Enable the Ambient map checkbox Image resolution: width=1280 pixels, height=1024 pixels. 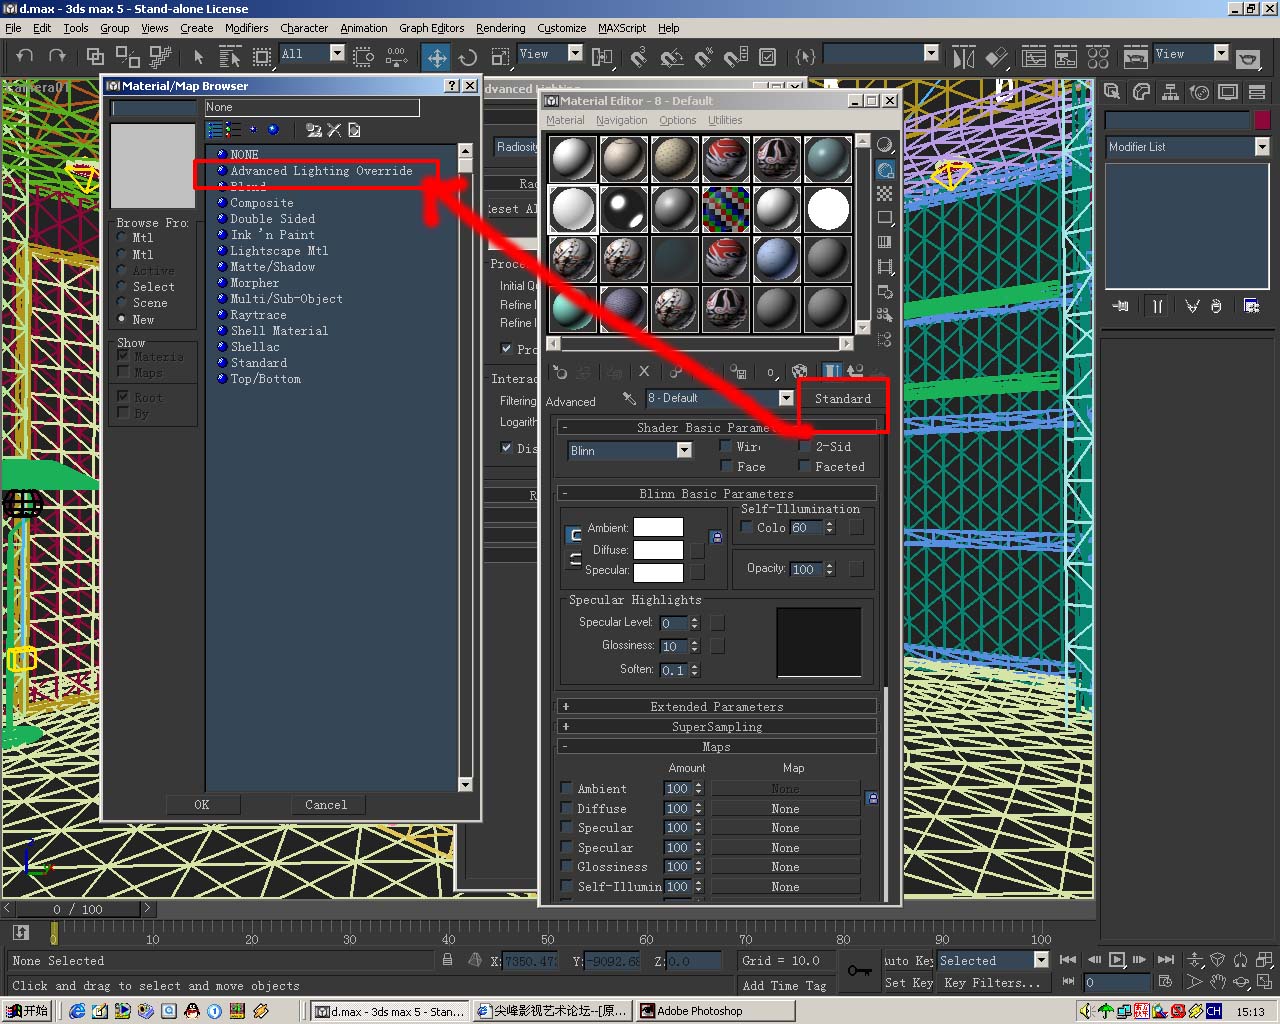566,788
